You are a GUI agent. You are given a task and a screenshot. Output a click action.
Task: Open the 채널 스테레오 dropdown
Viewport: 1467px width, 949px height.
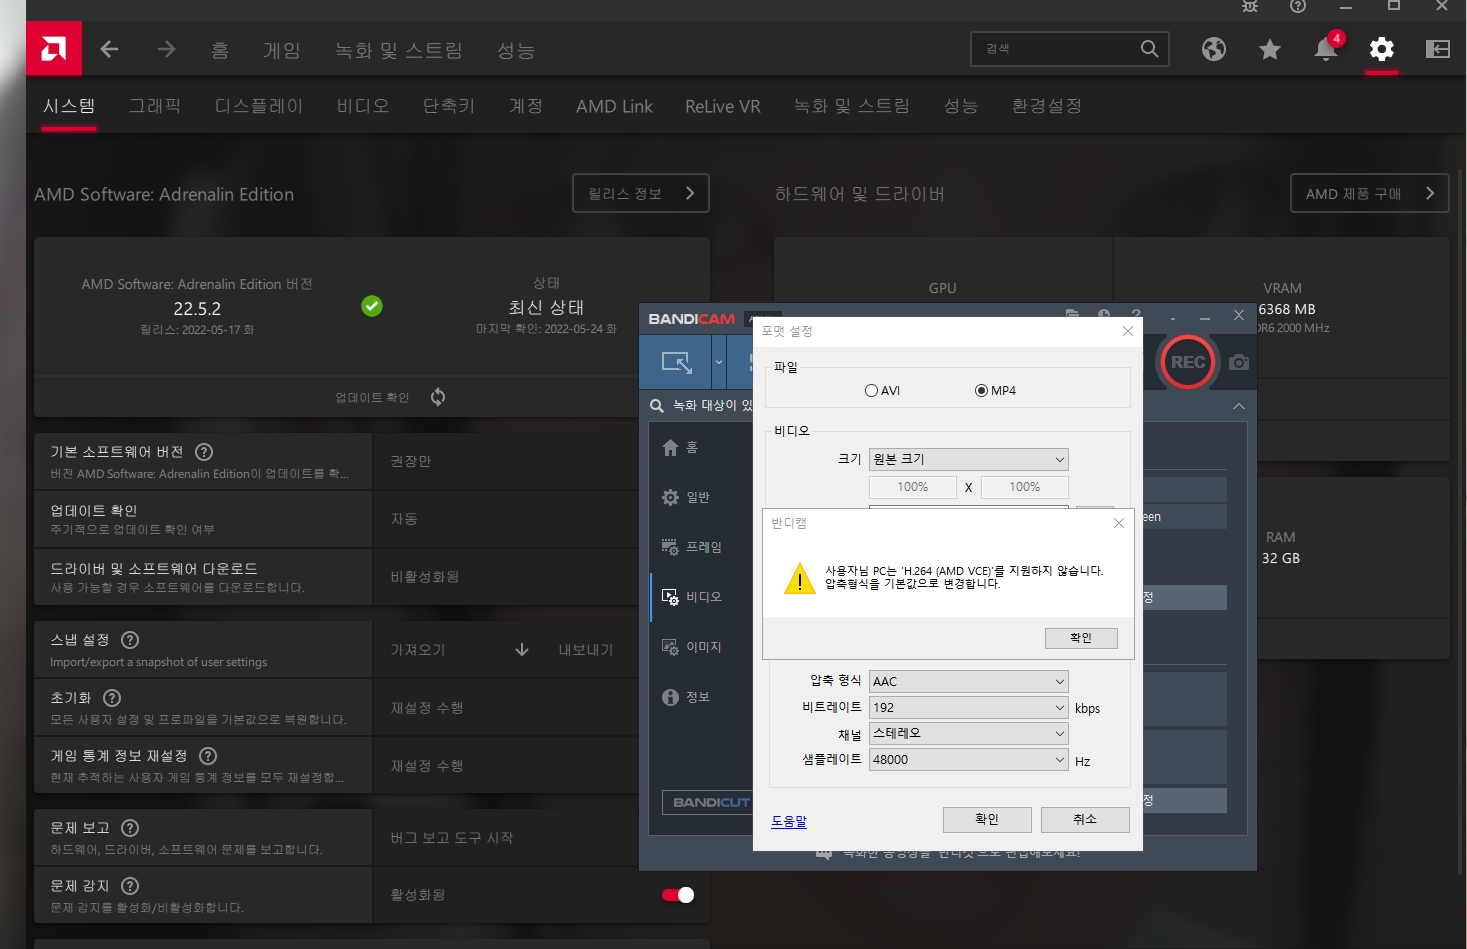(968, 733)
